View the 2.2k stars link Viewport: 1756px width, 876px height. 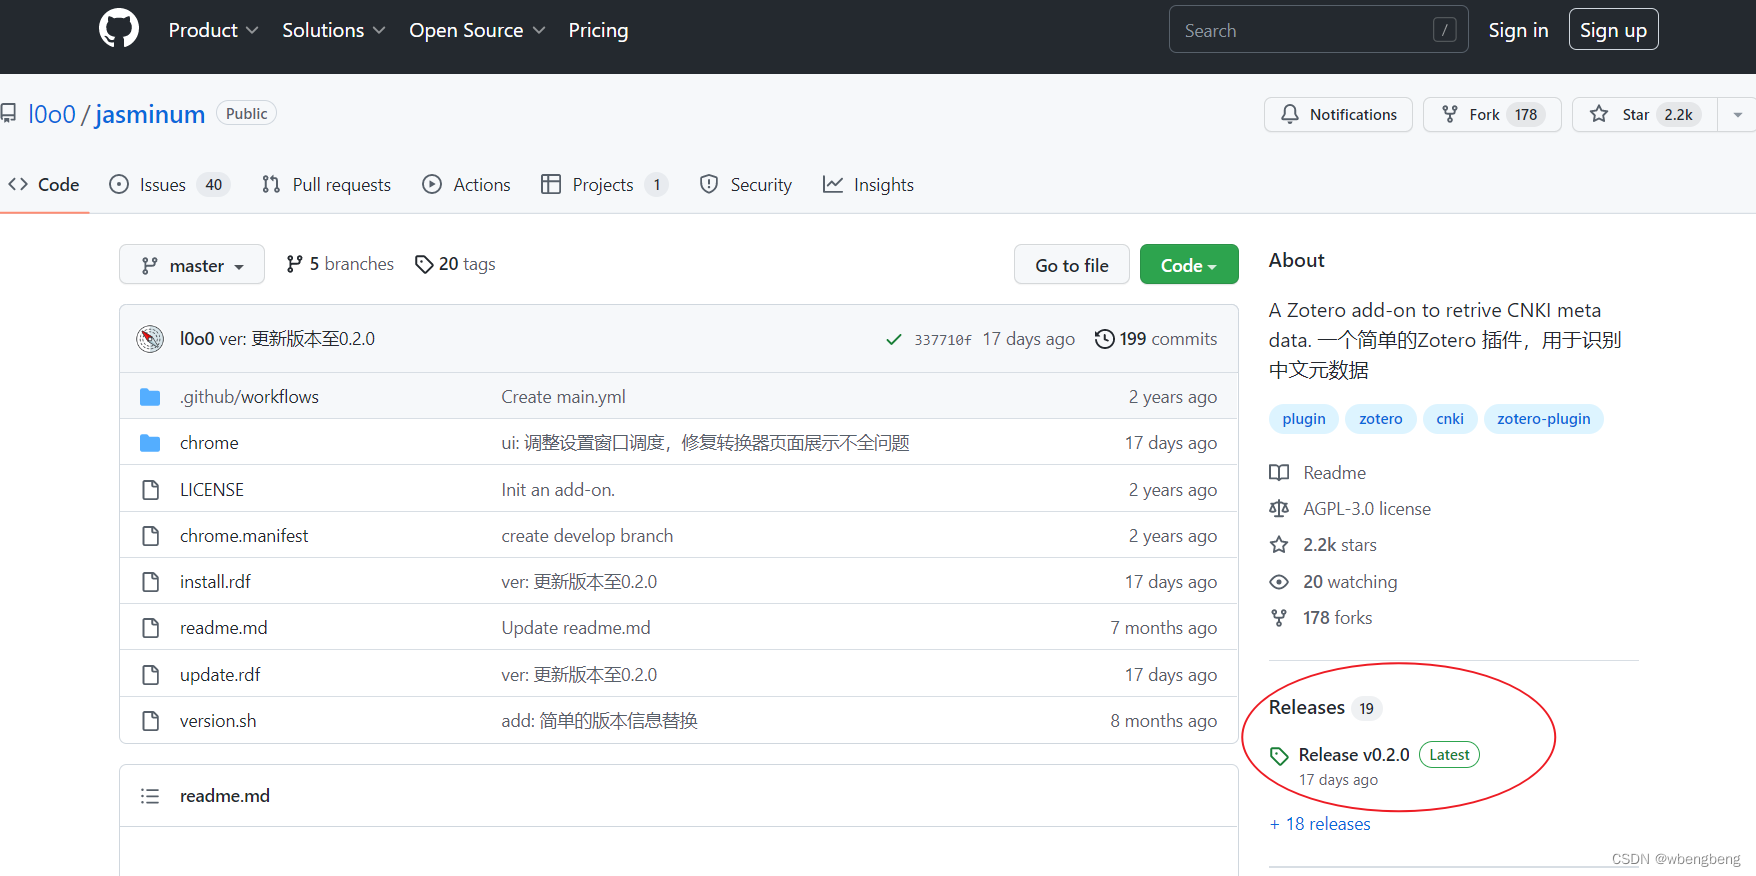pos(1323,545)
